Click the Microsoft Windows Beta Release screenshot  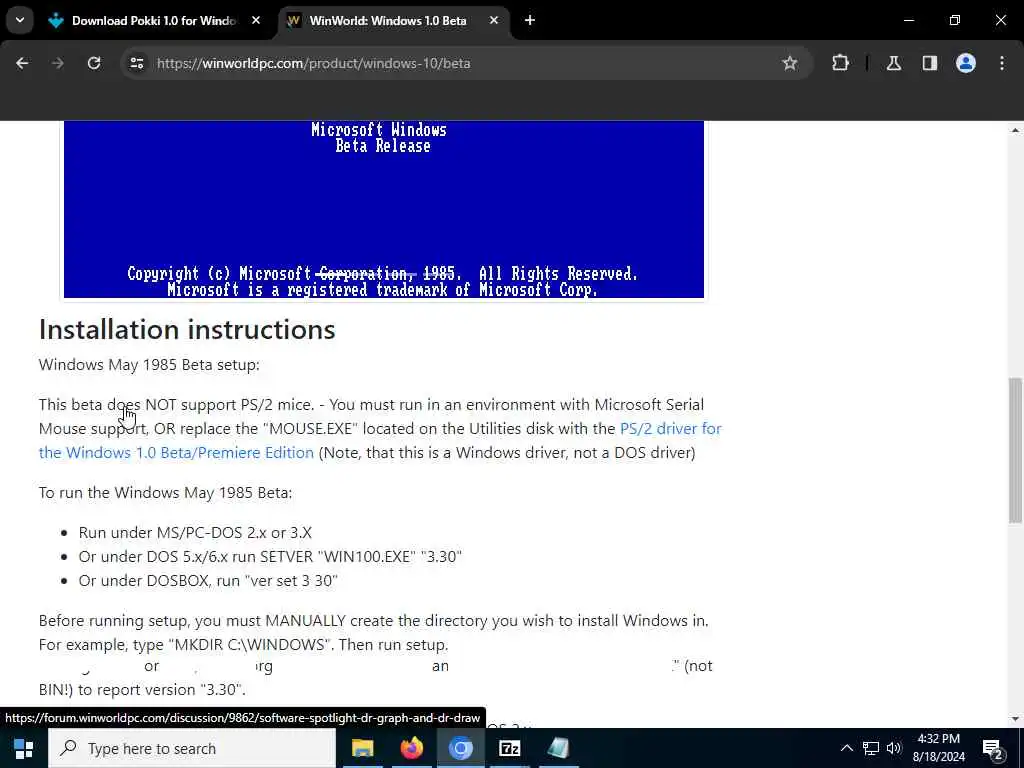(383, 209)
